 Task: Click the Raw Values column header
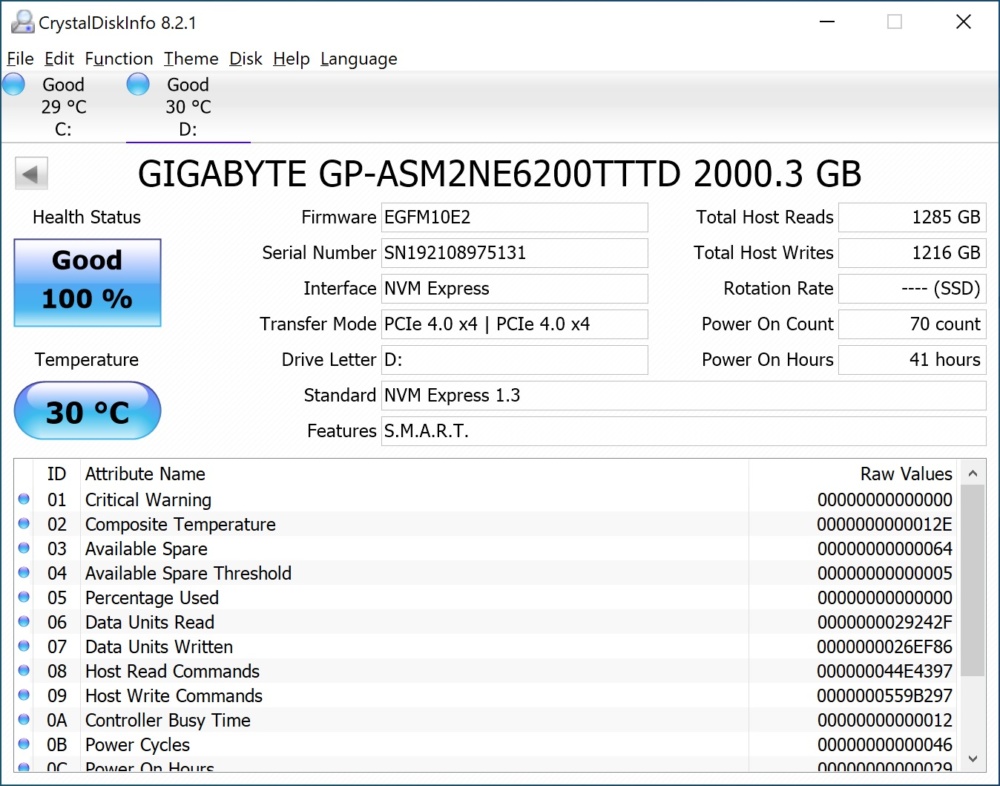click(x=906, y=474)
